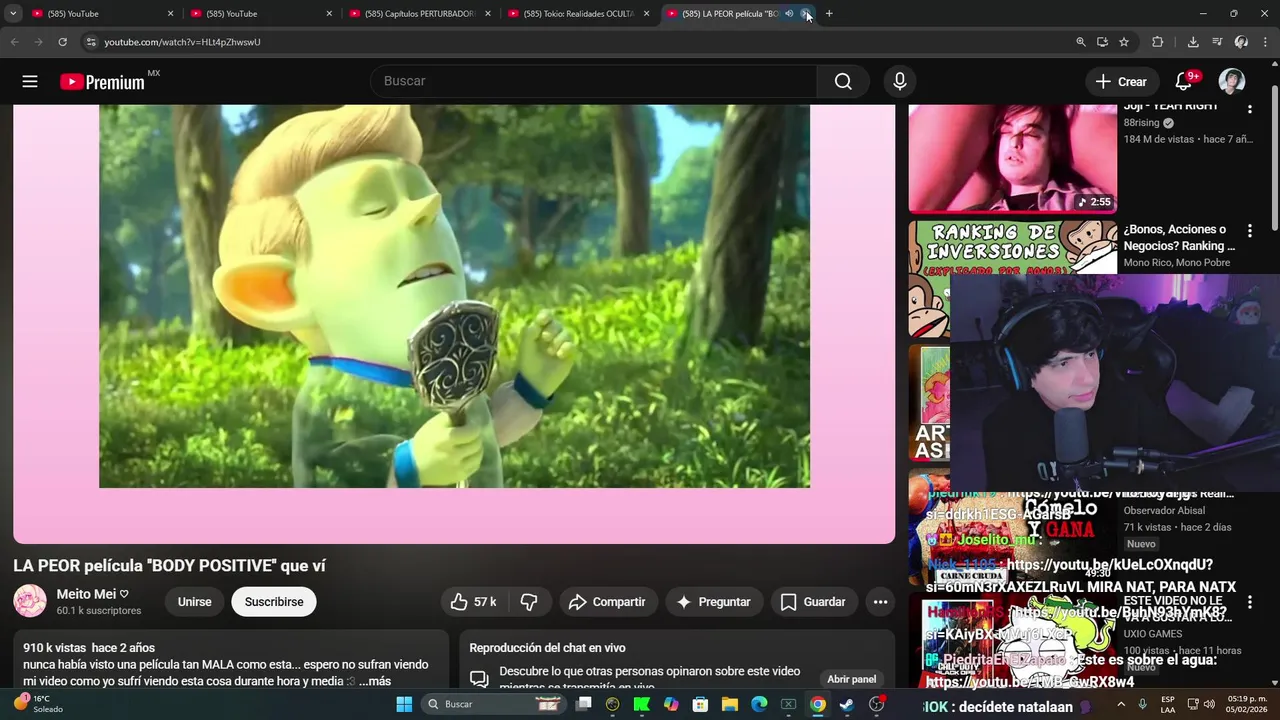Screen dimensions: 1280x720
Task: Create content with Crear button
Action: click(x=1121, y=82)
